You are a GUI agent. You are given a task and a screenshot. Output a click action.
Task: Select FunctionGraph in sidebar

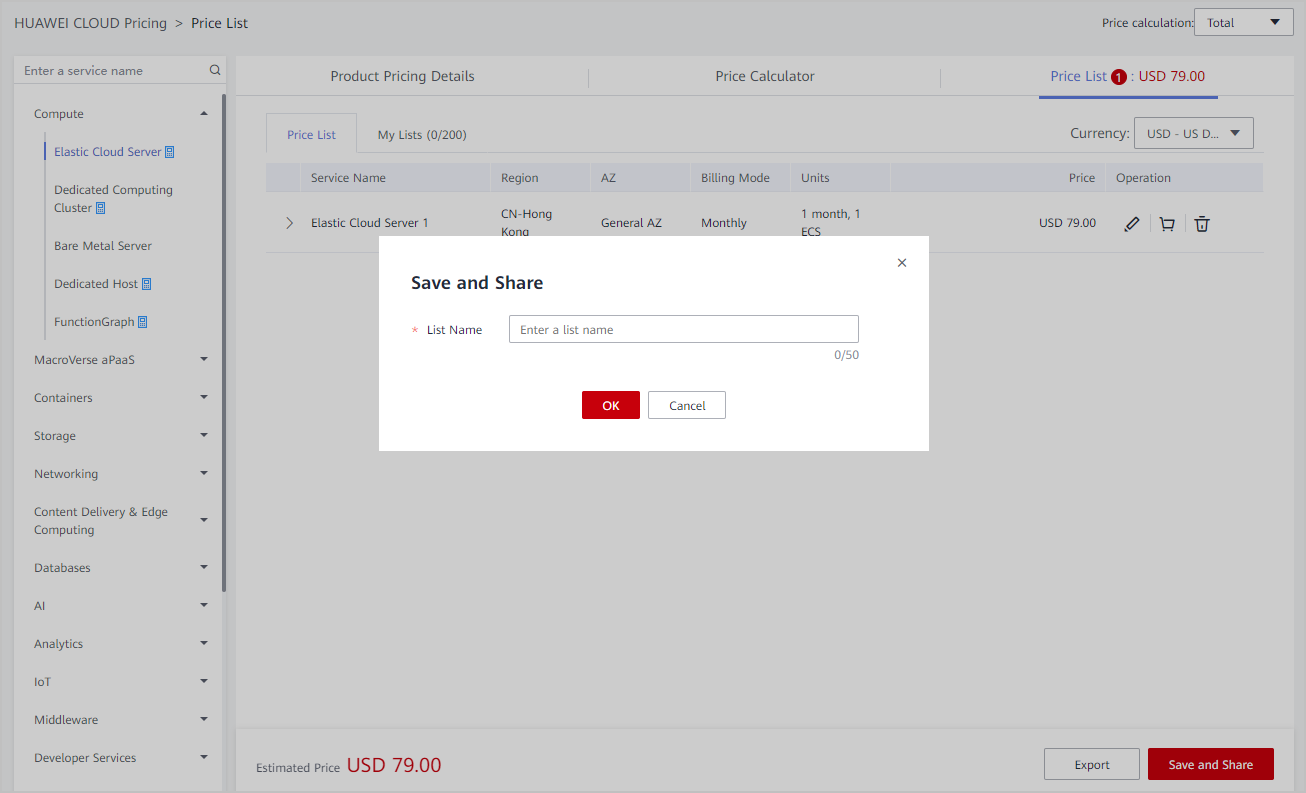tap(94, 322)
